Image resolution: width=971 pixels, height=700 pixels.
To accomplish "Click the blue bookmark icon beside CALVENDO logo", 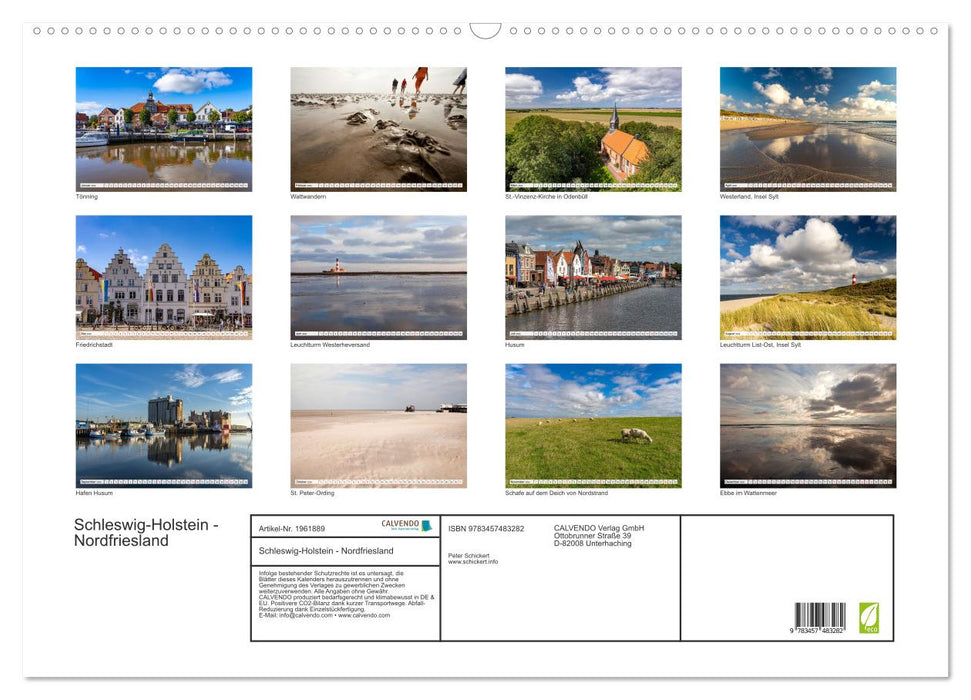I will 427,524.
